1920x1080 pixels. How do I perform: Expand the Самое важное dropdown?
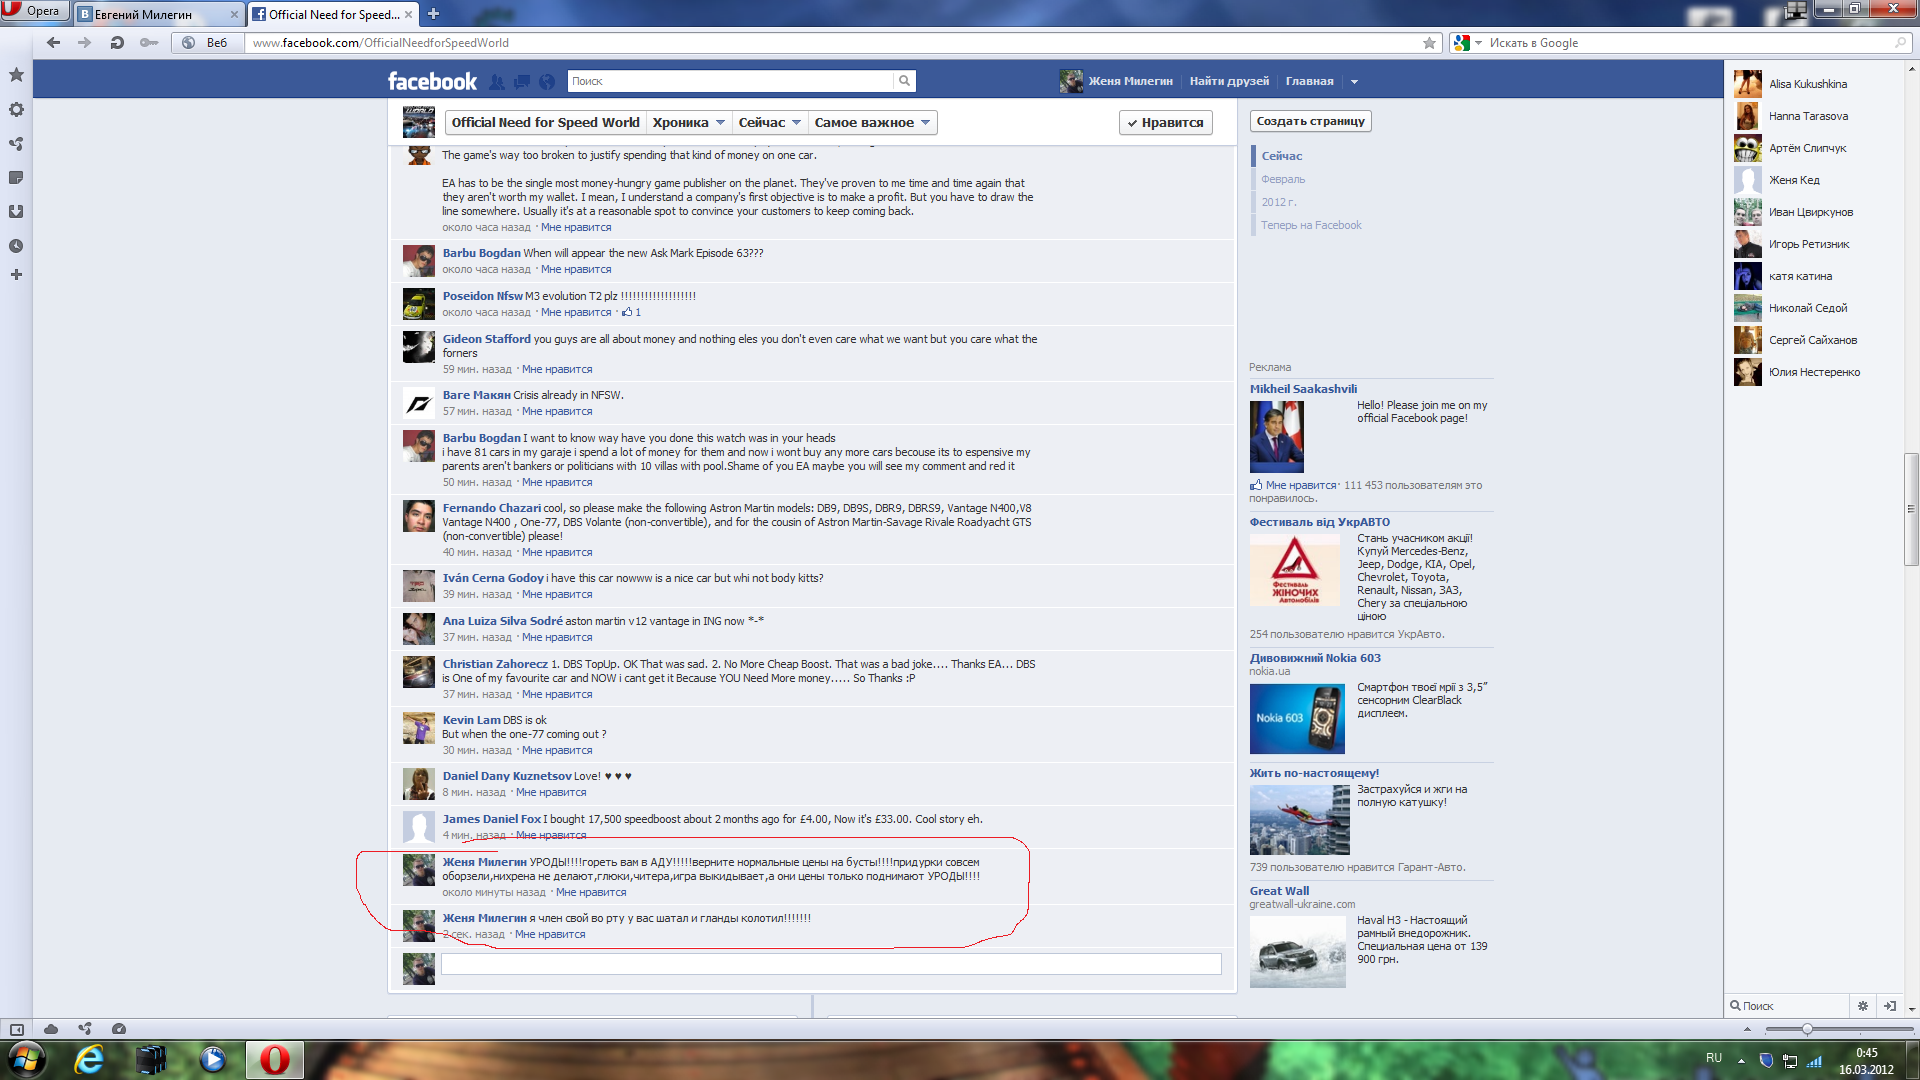coord(872,123)
